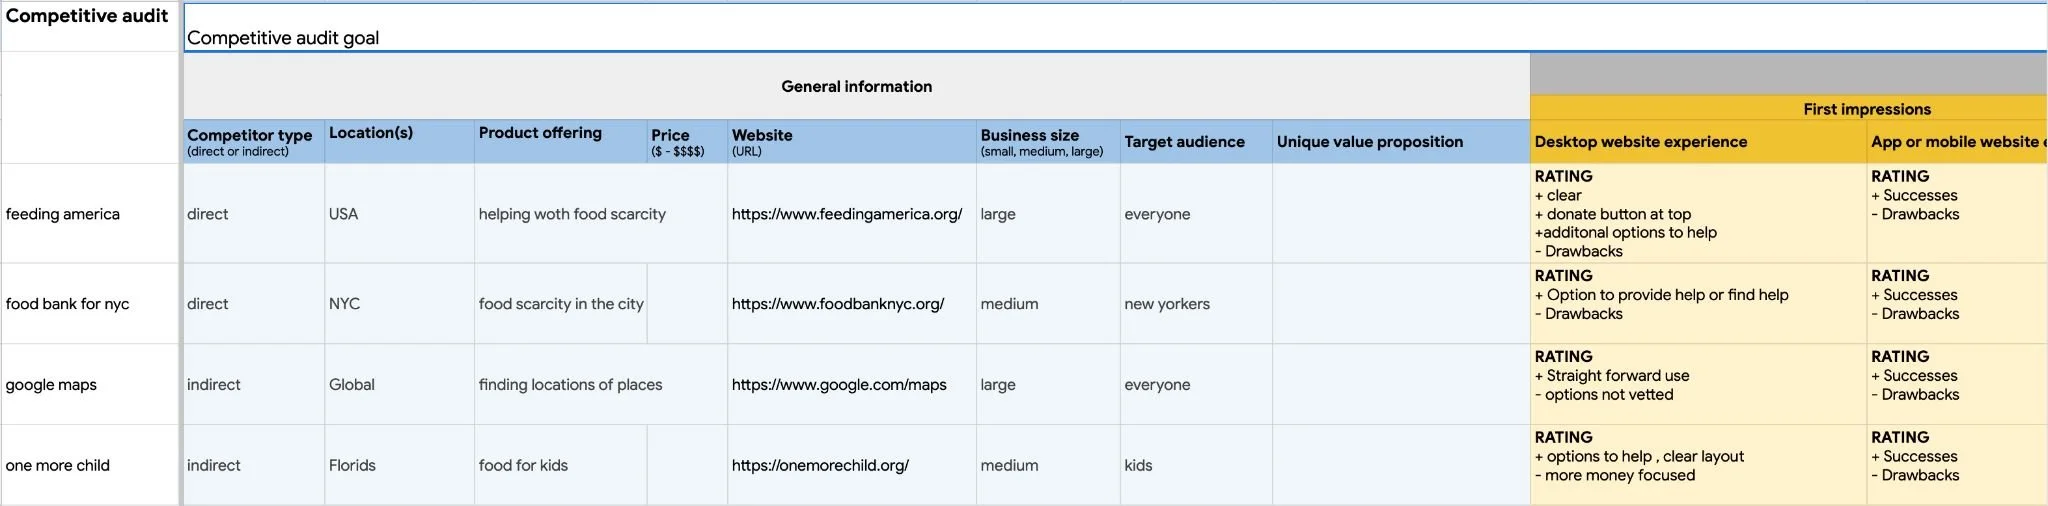The width and height of the screenshot is (2048, 506).
Task: Select the 'google maps' row label
Action: (90, 385)
